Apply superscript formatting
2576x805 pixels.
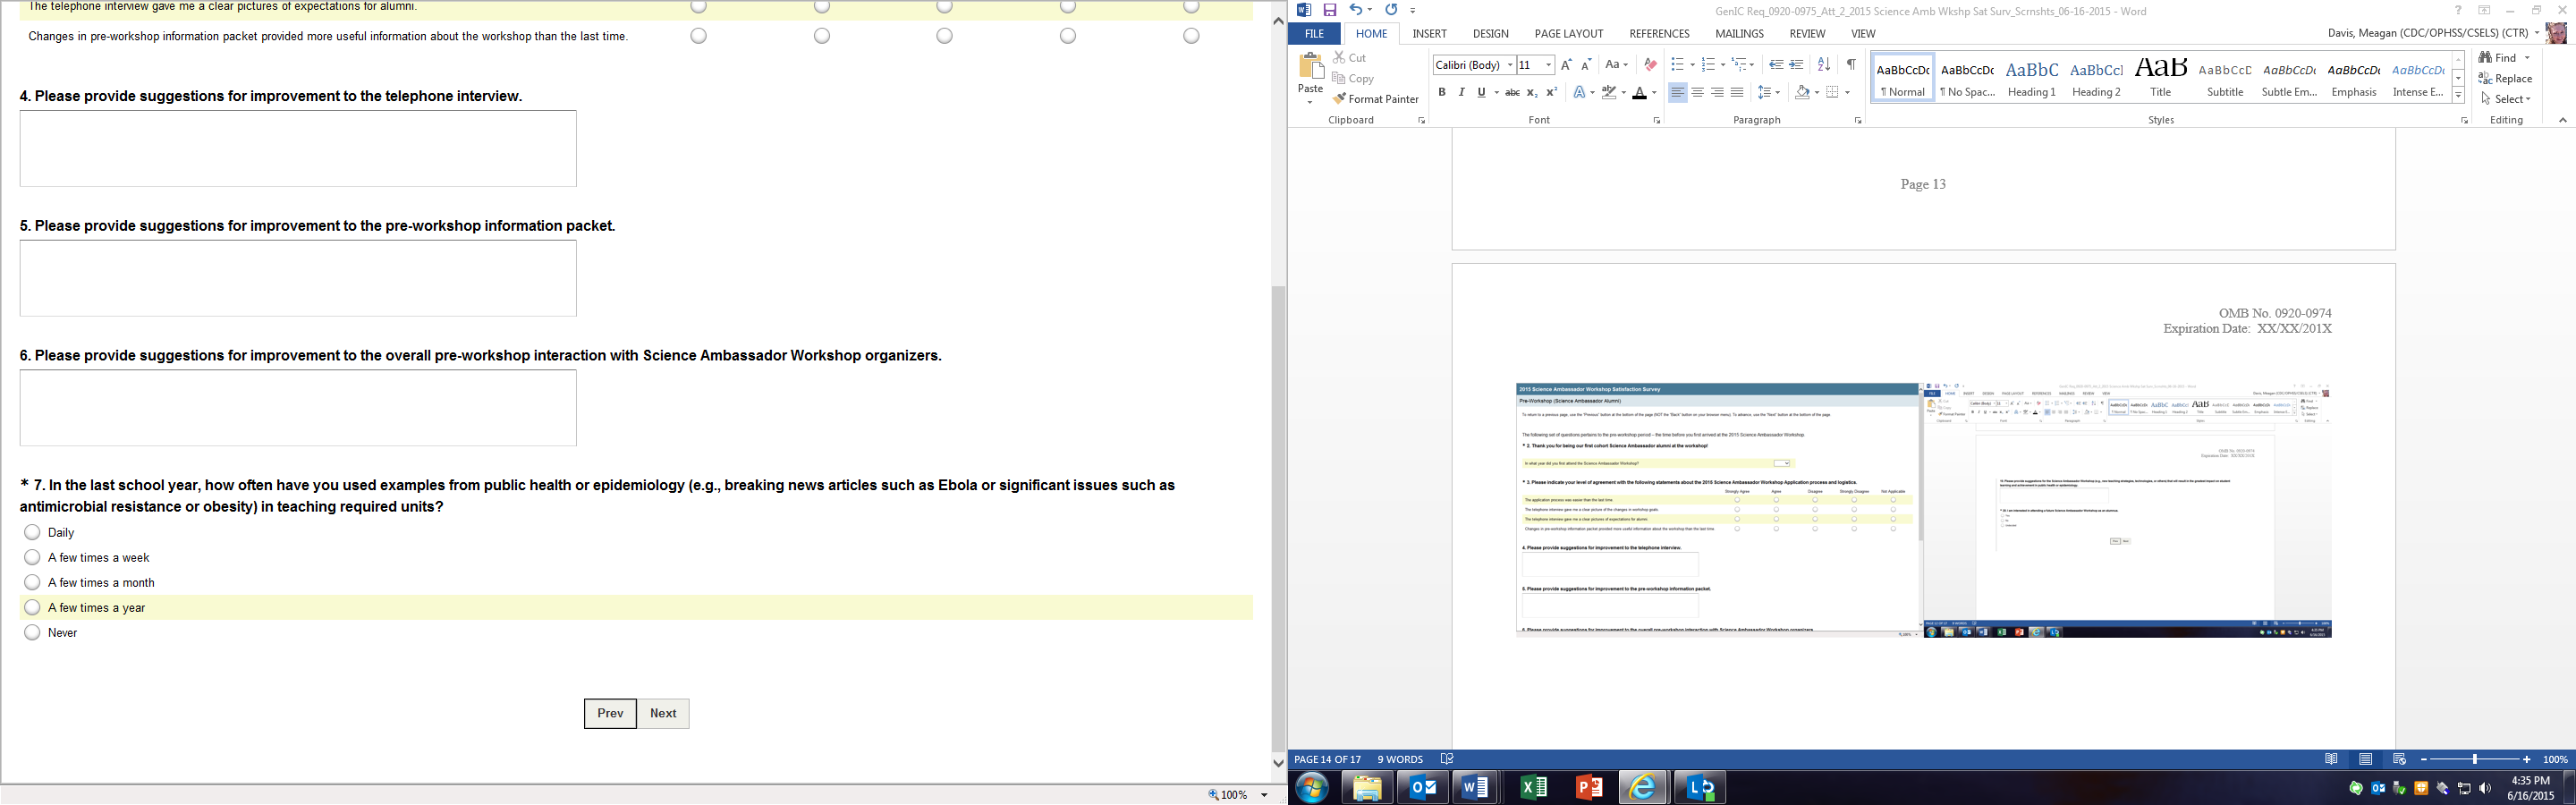click(x=1552, y=92)
